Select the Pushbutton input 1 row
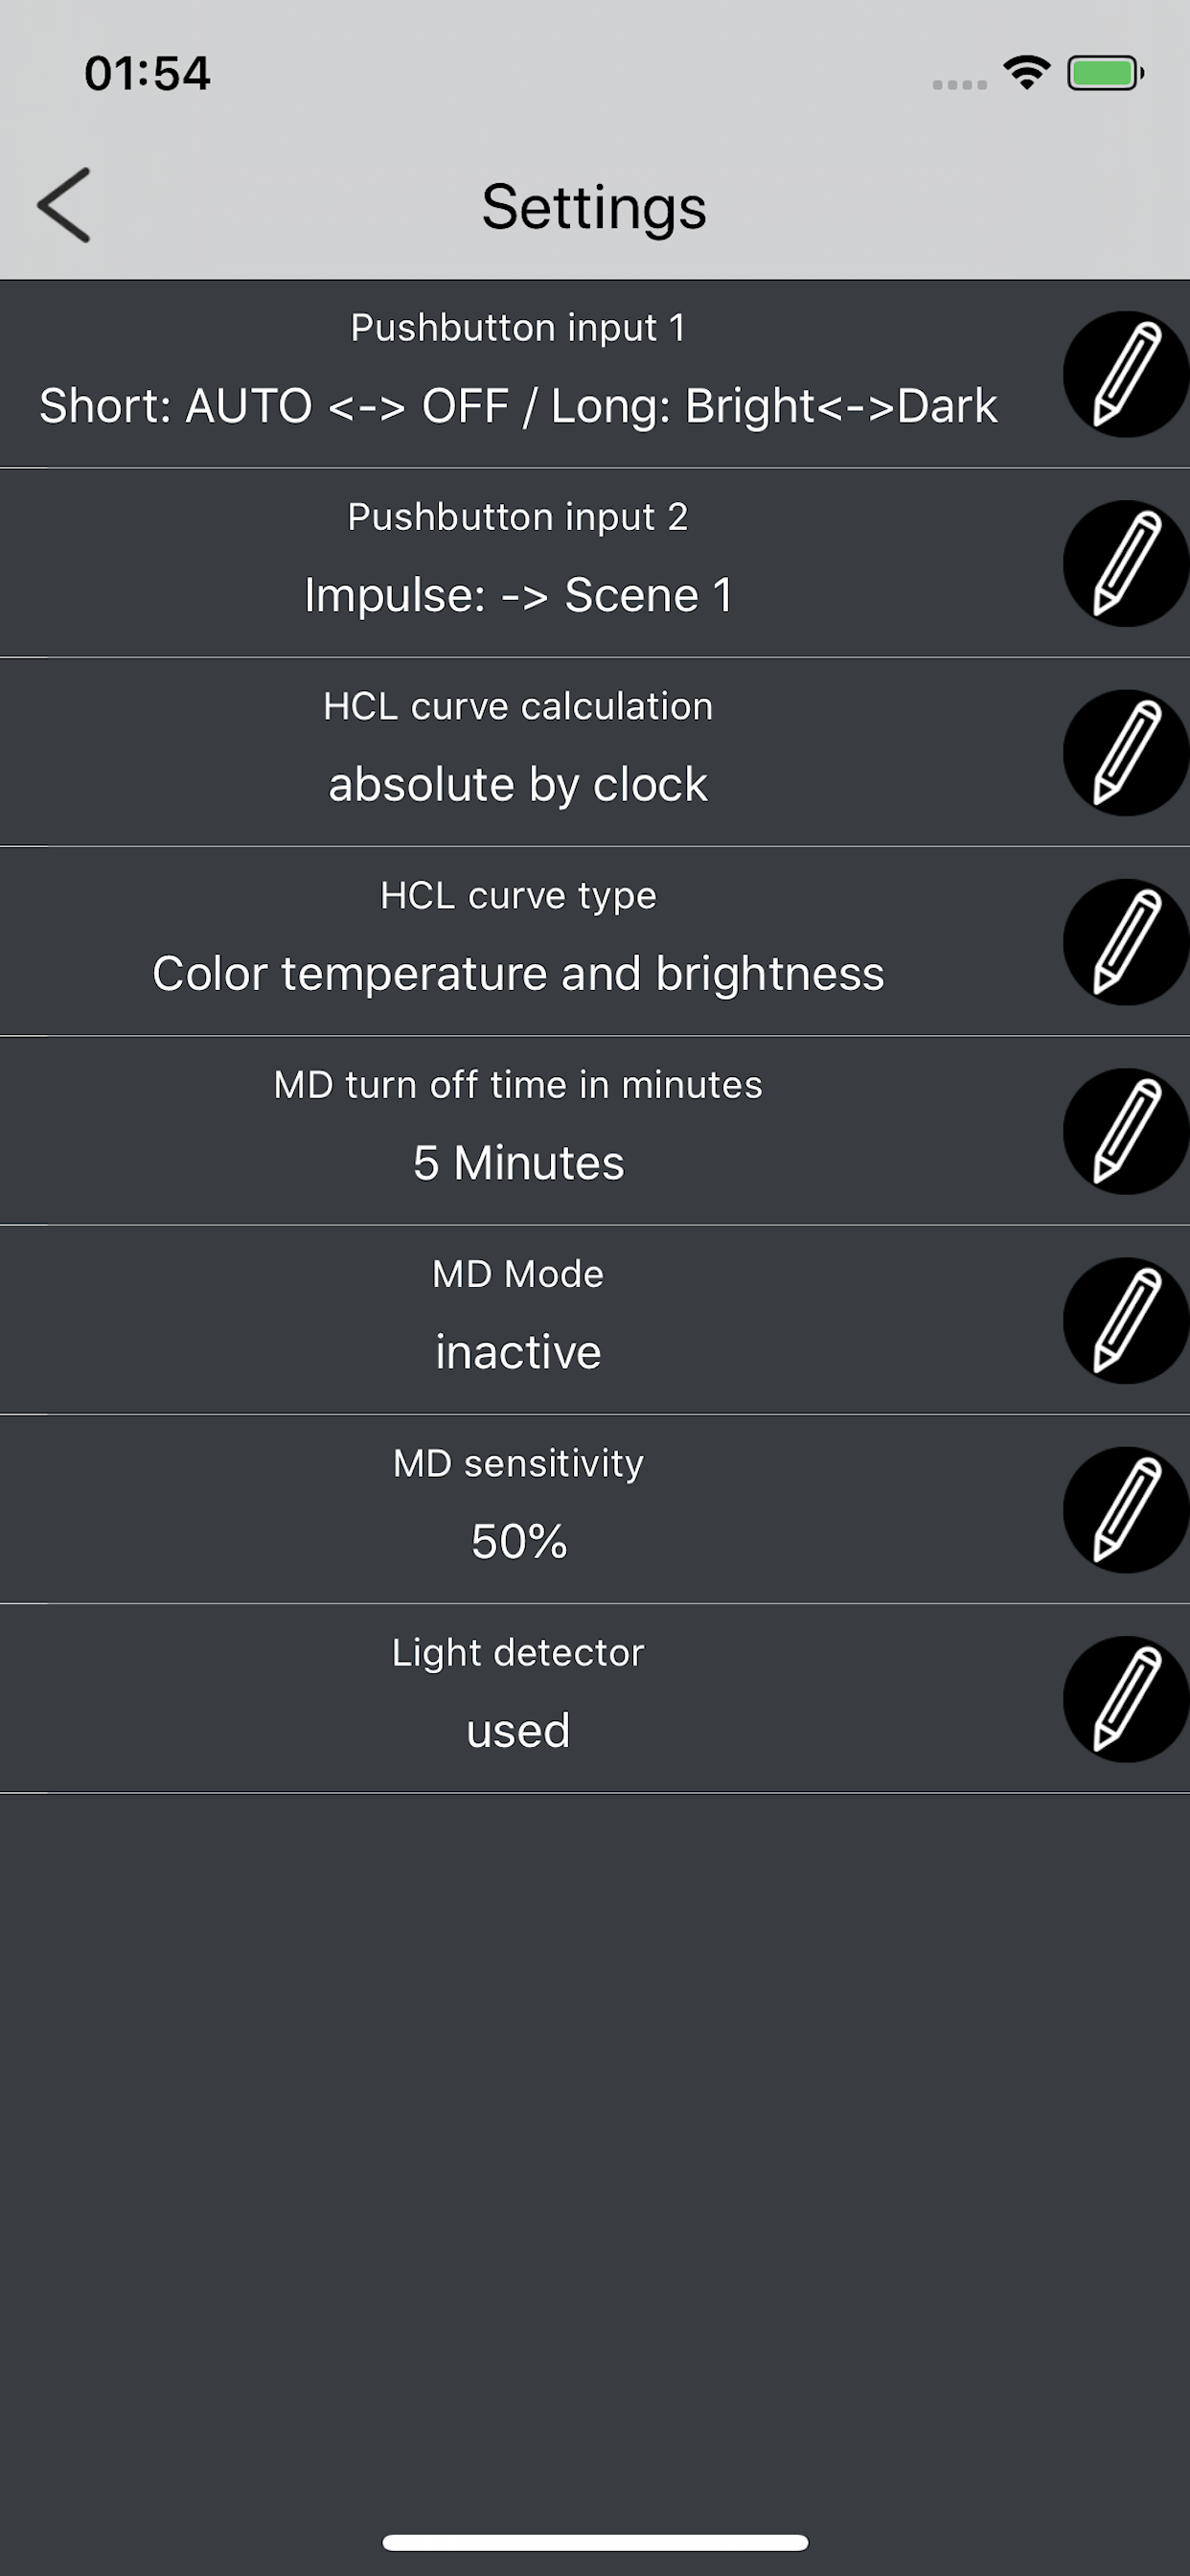This screenshot has height=2576, width=1190. click(516, 373)
